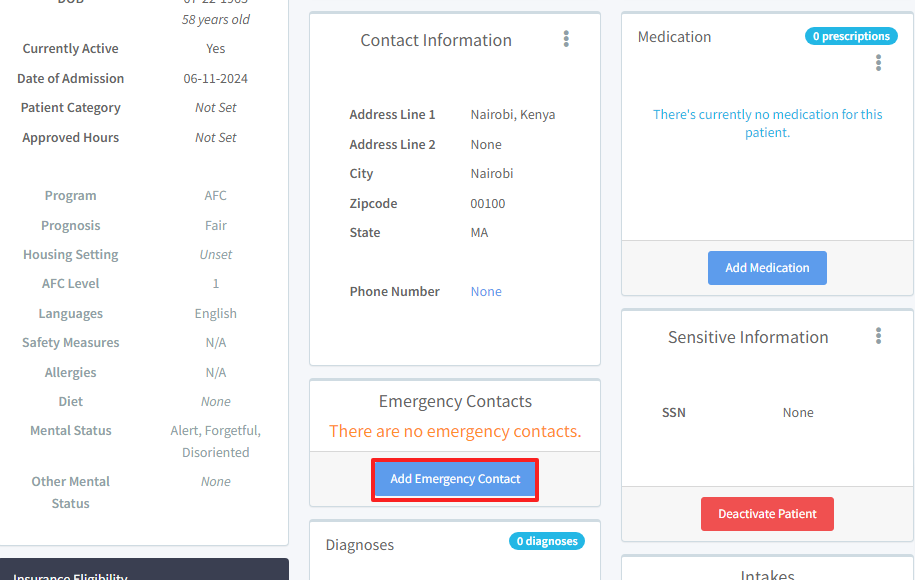915x580 pixels.
Task: Click the Phone Number None link
Action: (486, 292)
